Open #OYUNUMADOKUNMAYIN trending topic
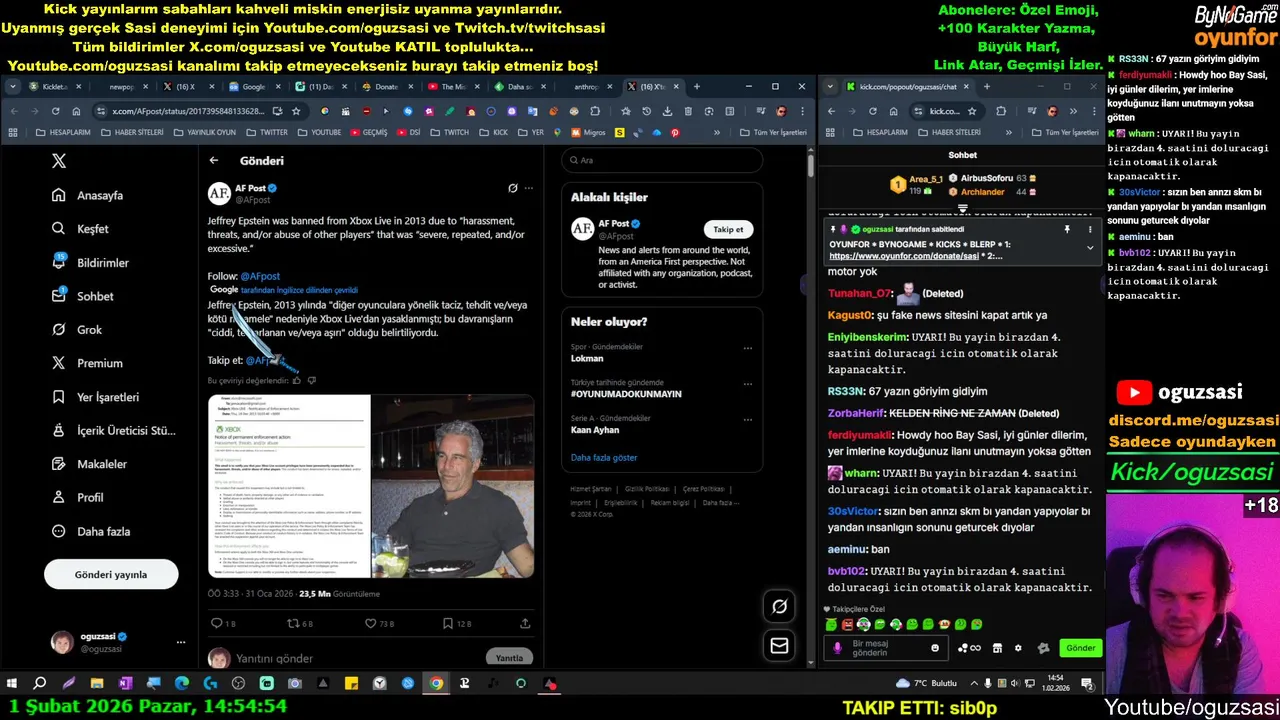The image size is (1280, 720). click(x=626, y=394)
